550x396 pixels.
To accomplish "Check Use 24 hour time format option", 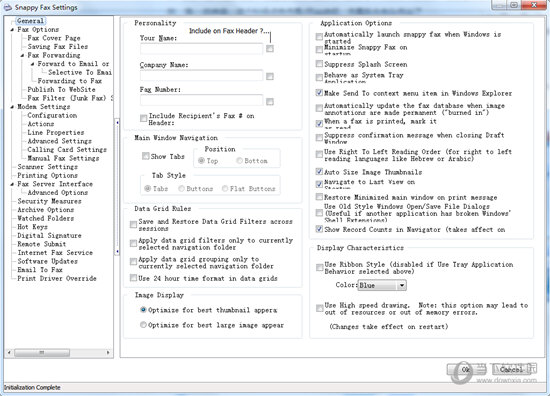I will tap(133, 278).
